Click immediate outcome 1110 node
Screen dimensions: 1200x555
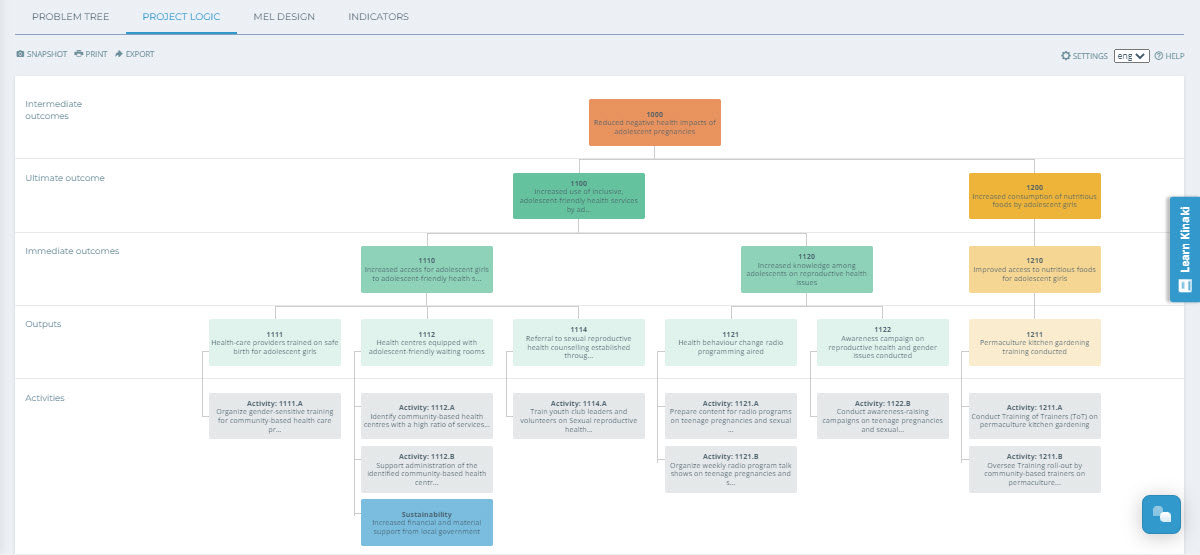tap(427, 269)
